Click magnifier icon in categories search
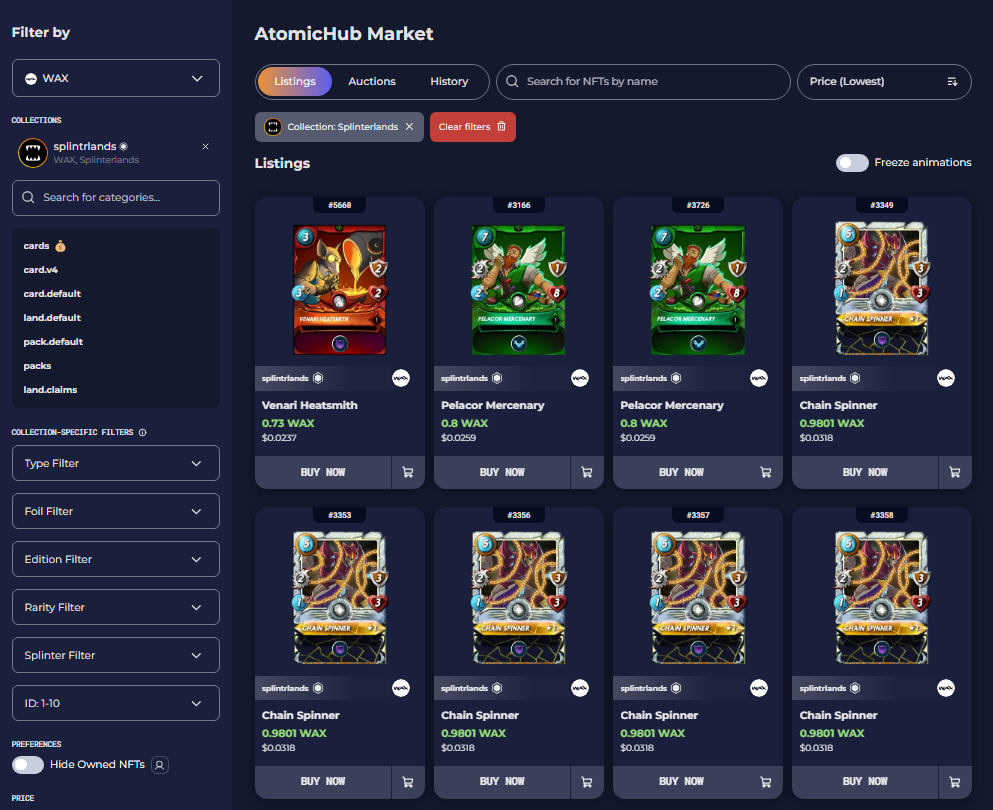Viewport: 993px width, 810px height. tap(28, 198)
